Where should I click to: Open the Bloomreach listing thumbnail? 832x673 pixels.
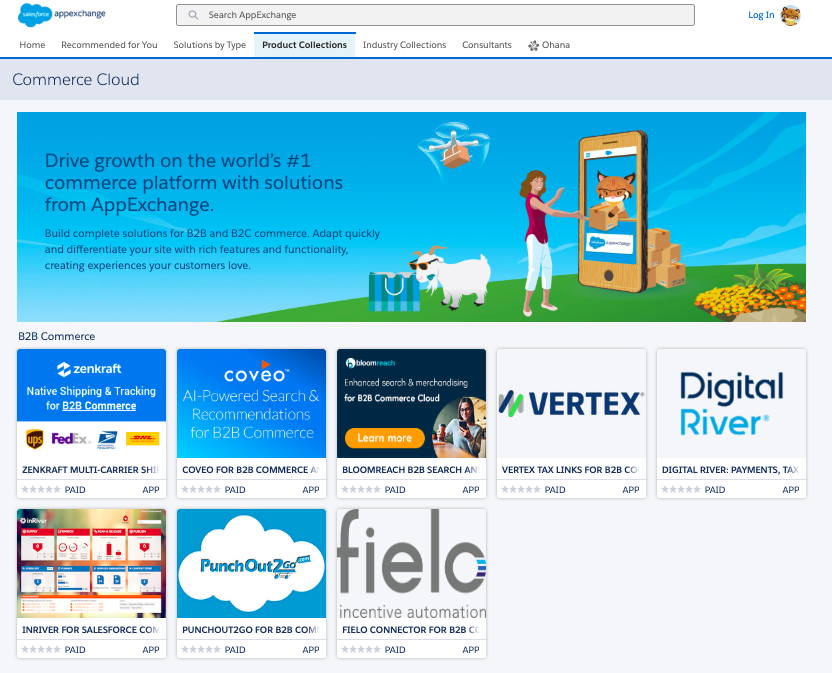click(x=411, y=403)
